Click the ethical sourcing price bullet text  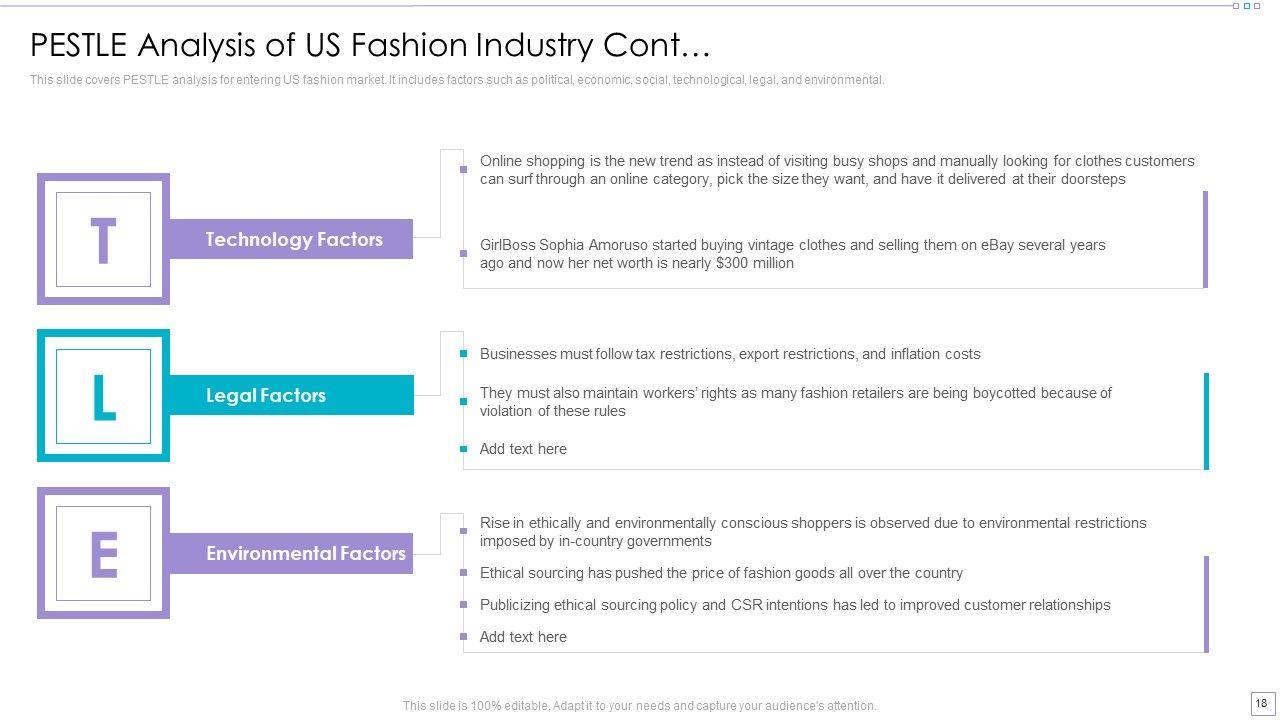click(721, 573)
